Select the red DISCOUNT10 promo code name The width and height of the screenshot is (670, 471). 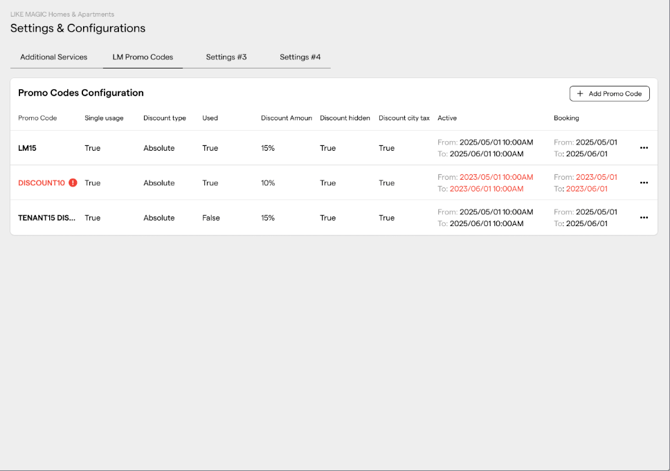tap(41, 183)
